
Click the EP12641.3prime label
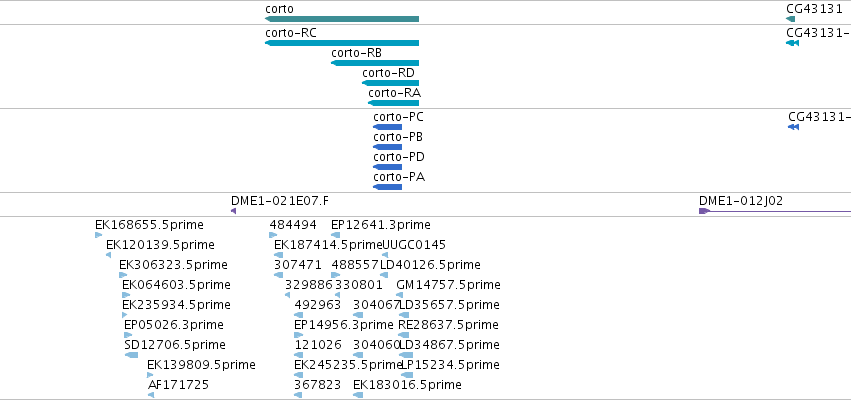(x=380, y=225)
